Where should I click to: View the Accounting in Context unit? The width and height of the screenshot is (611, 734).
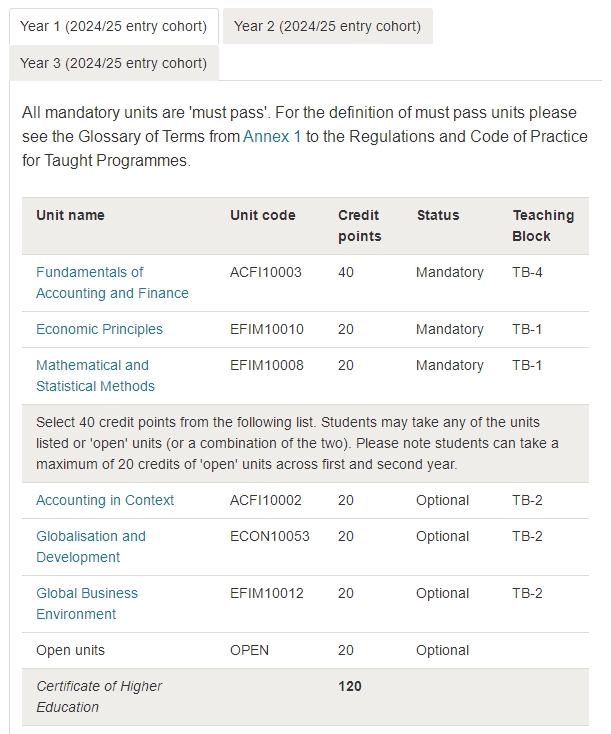click(x=105, y=500)
